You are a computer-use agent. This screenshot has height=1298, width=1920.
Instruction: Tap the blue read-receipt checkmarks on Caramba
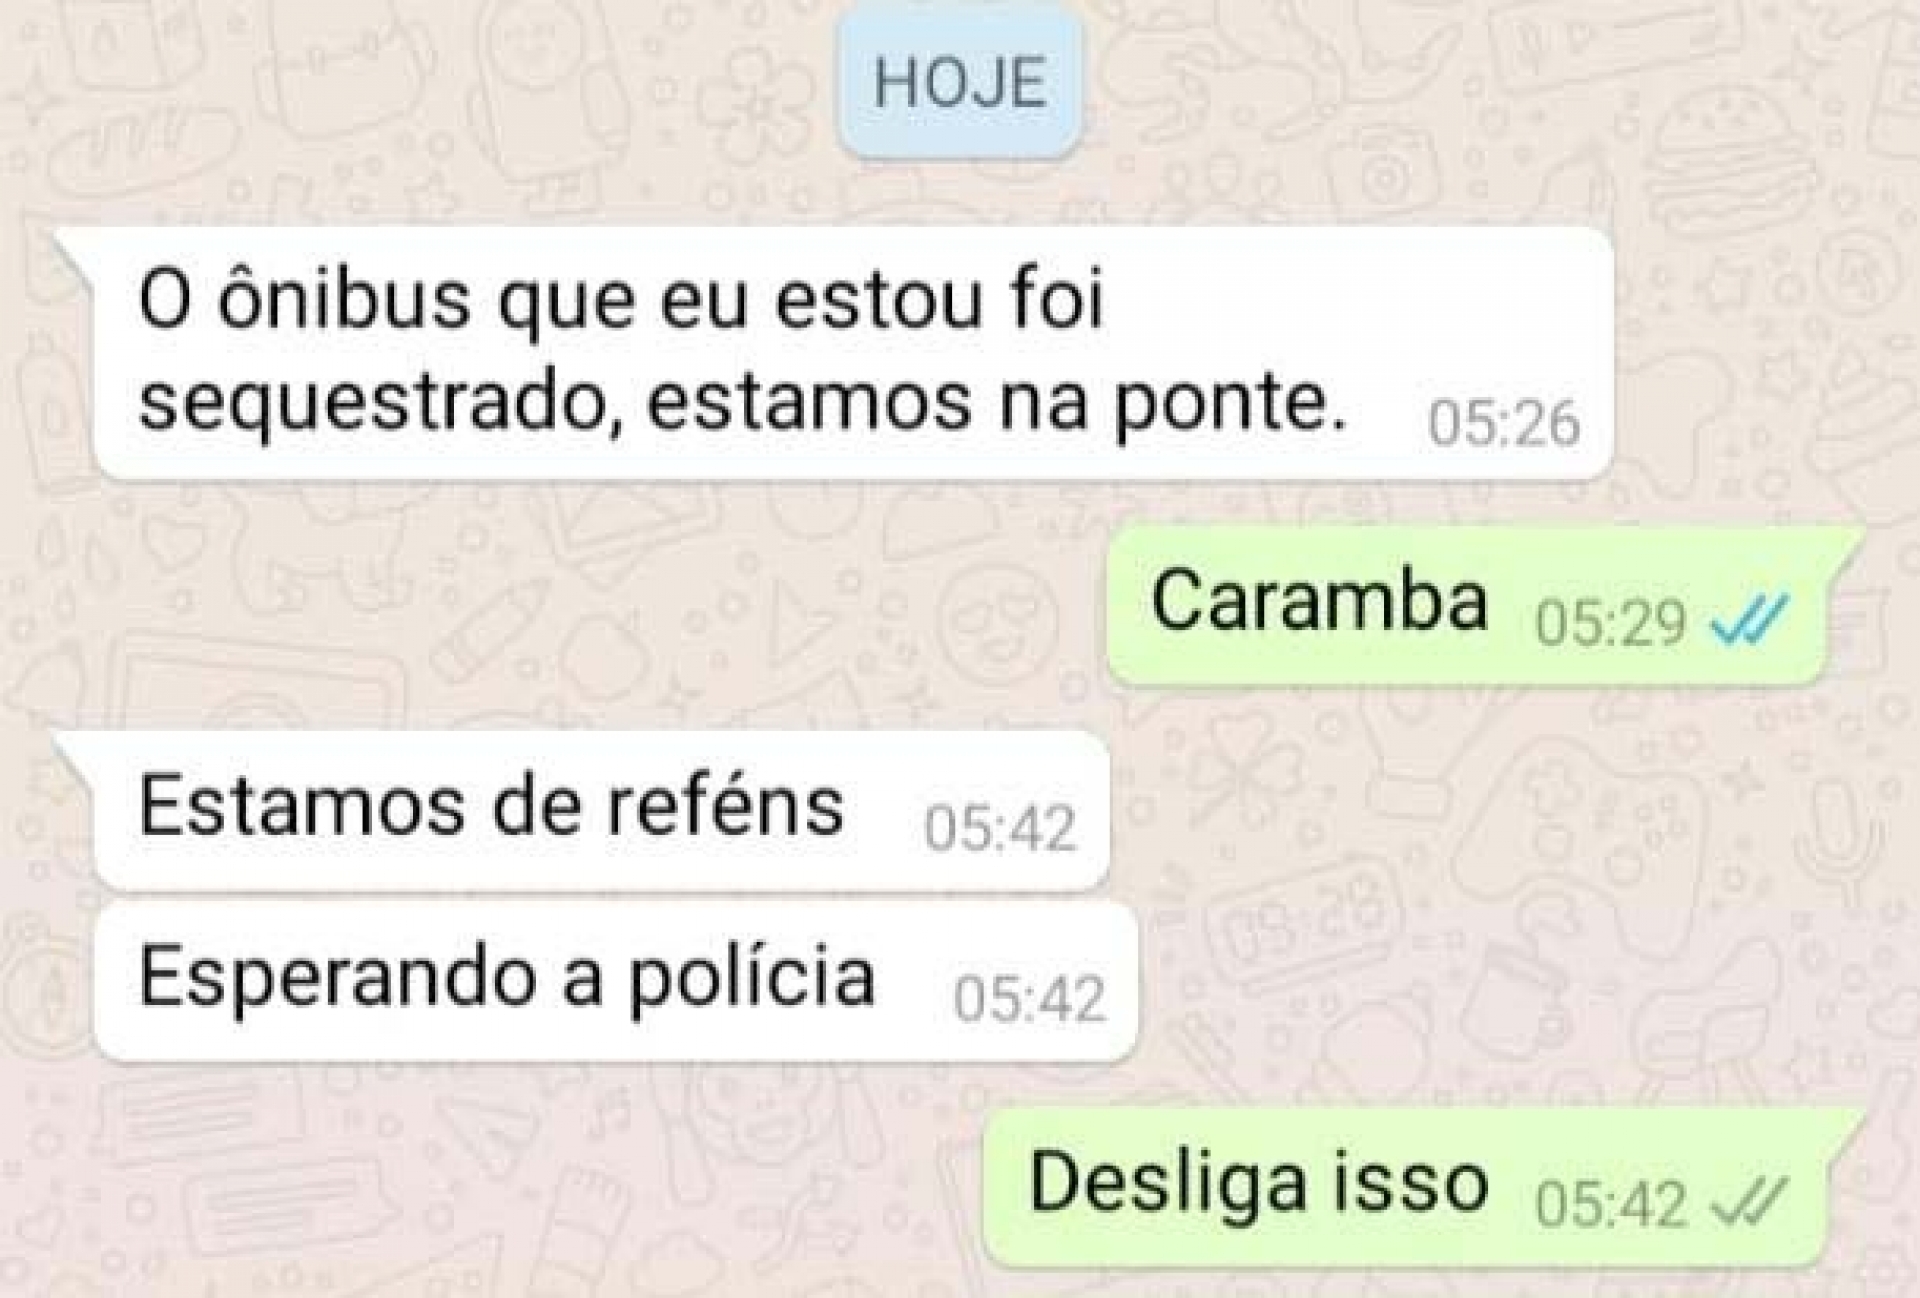coord(1749,621)
